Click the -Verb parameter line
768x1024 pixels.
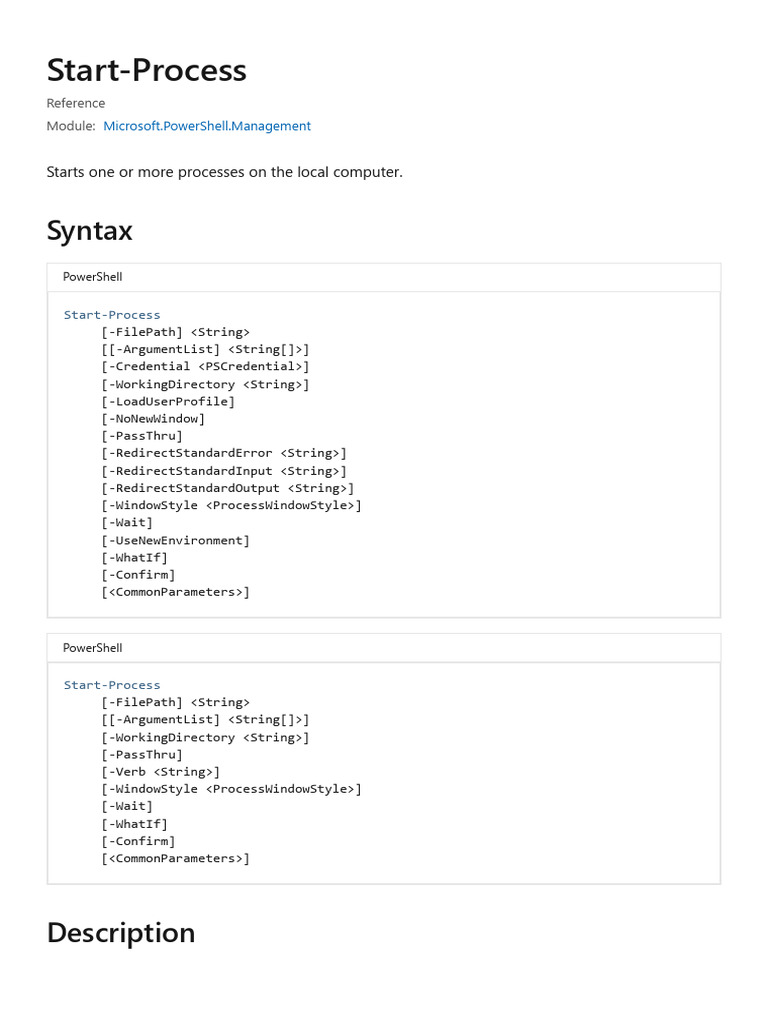(x=160, y=772)
